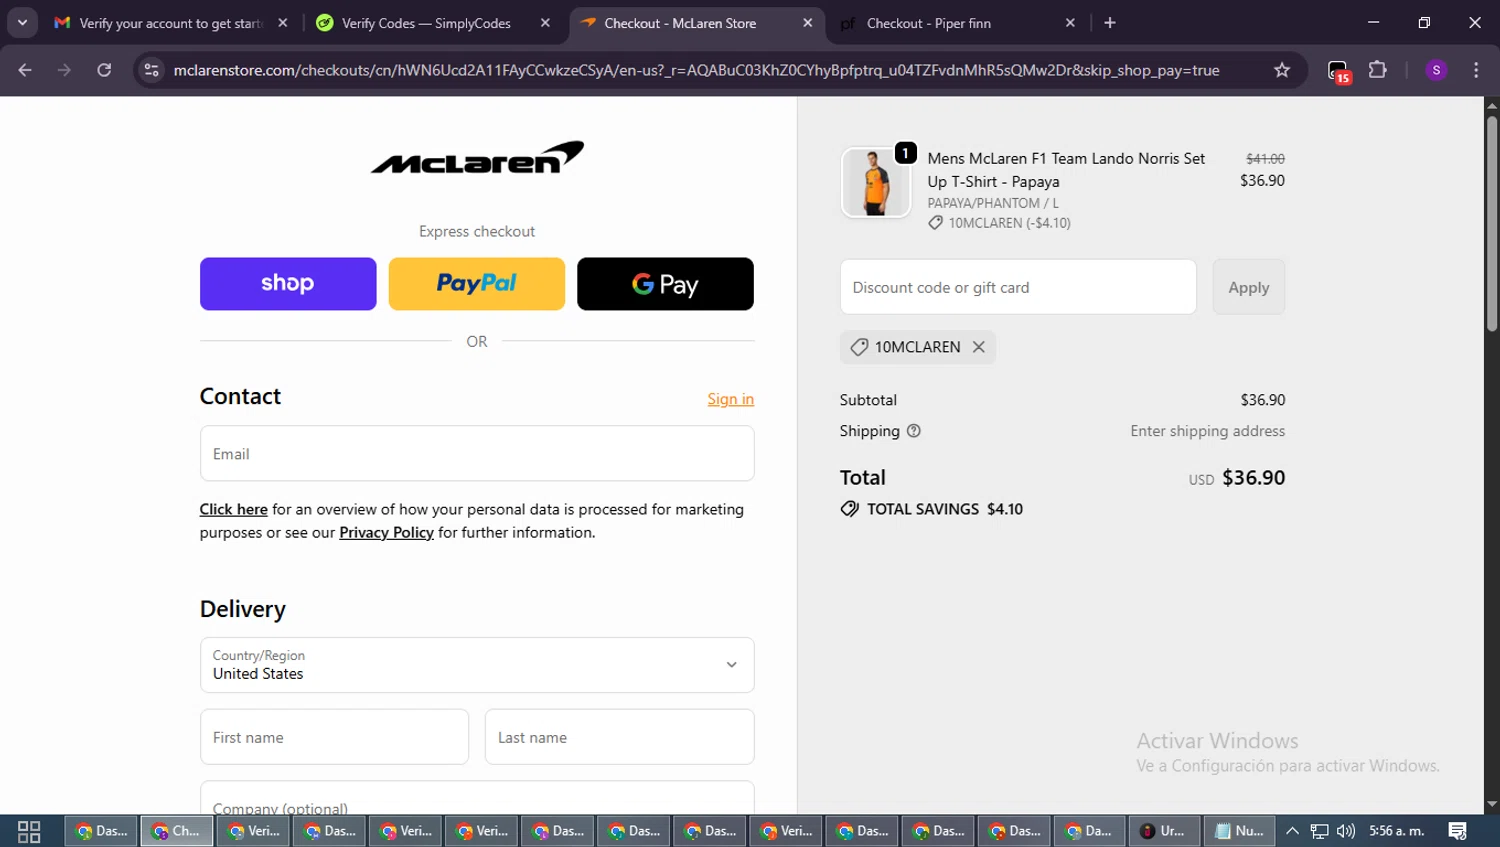Open network status tray icon
The image size is (1500, 847).
click(1320, 831)
